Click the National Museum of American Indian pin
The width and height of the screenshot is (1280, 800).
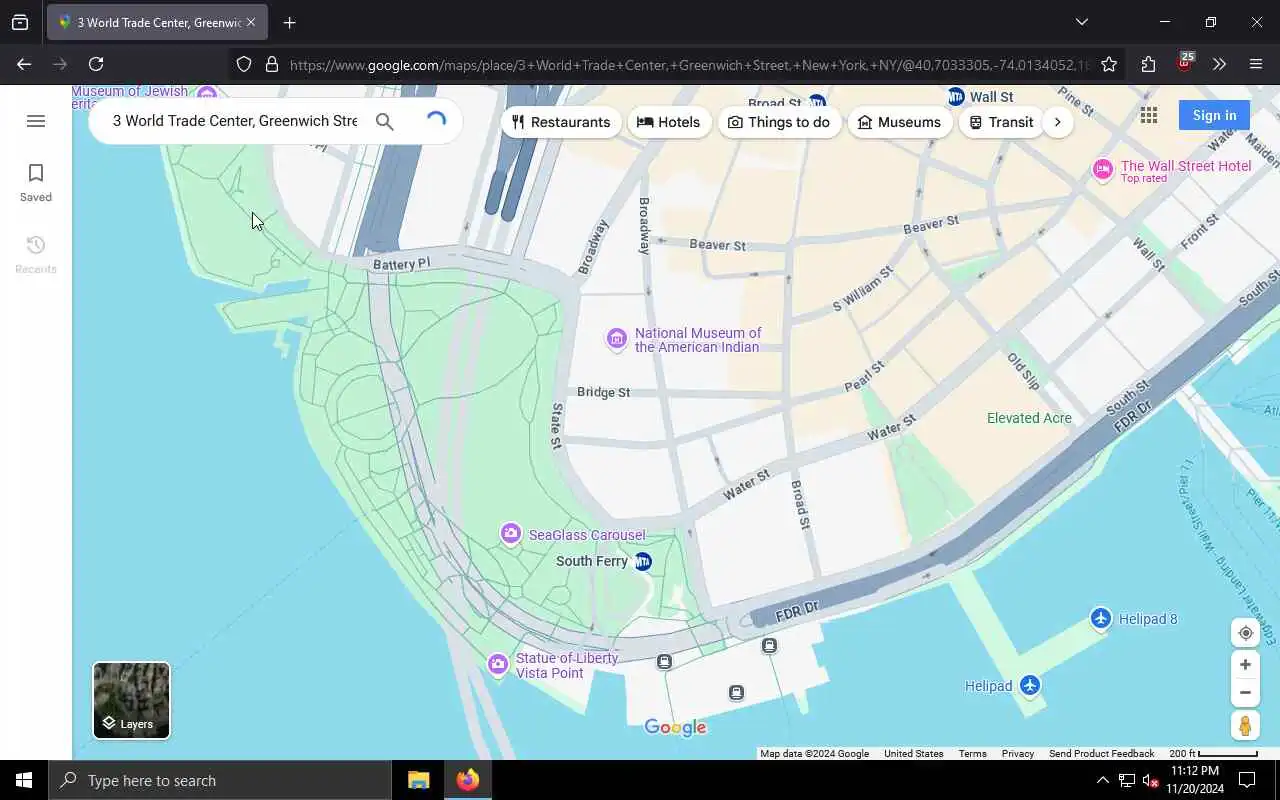pos(617,339)
